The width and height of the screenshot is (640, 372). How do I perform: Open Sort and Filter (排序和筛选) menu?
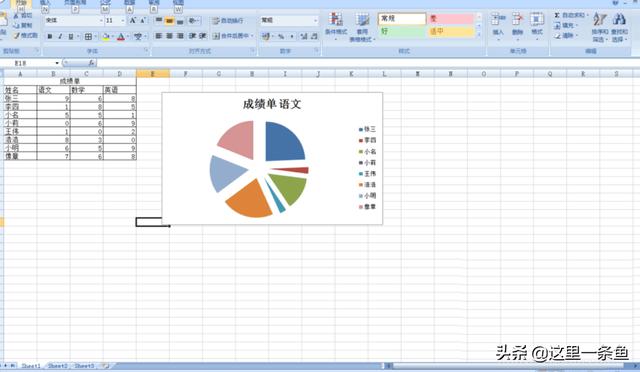(x=600, y=27)
